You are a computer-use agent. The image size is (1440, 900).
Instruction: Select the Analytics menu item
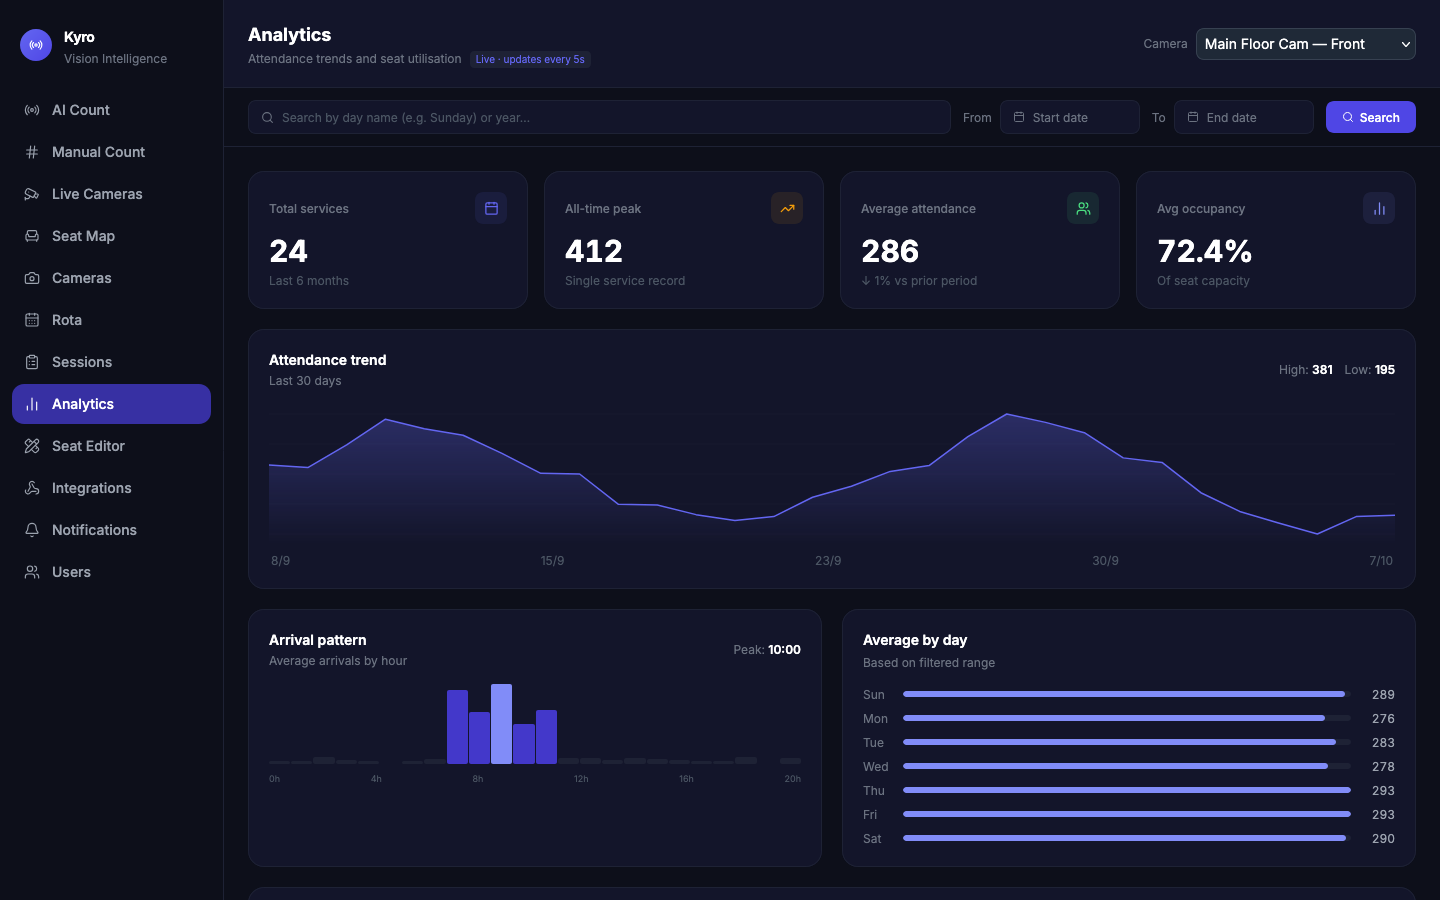click(x=111, y=404)
